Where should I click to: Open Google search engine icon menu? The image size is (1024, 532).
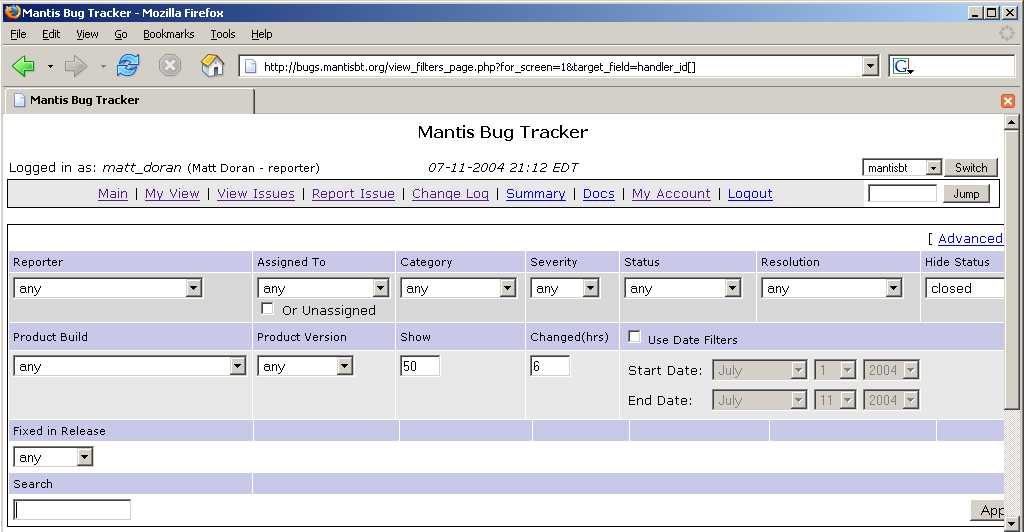click(x=903, y=67)
